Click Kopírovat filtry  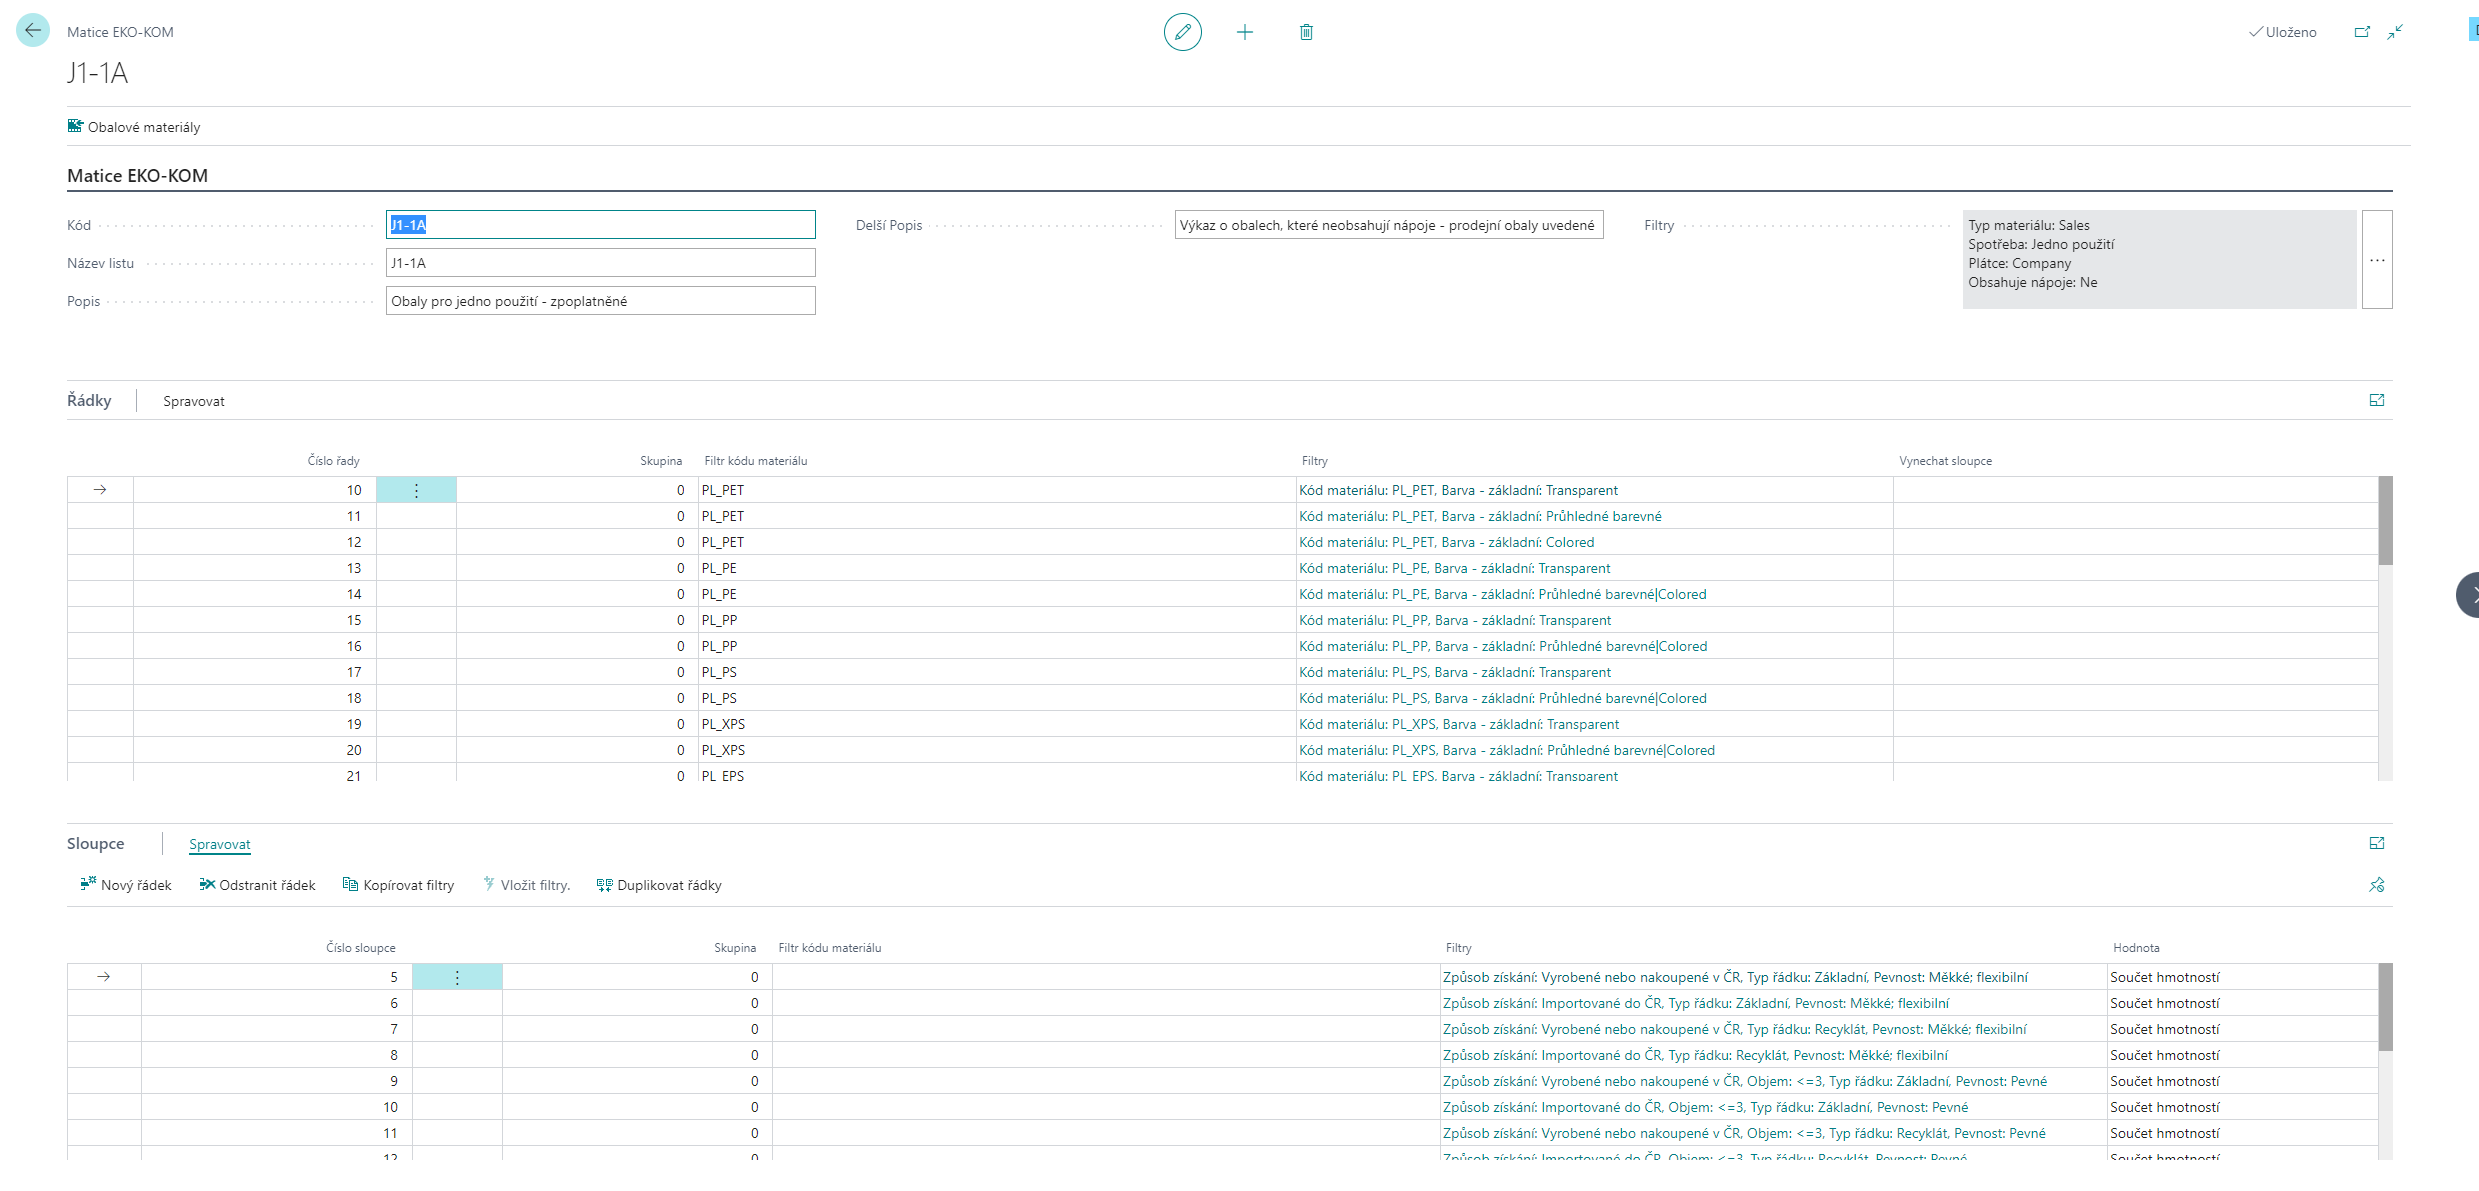pos(398,885)
